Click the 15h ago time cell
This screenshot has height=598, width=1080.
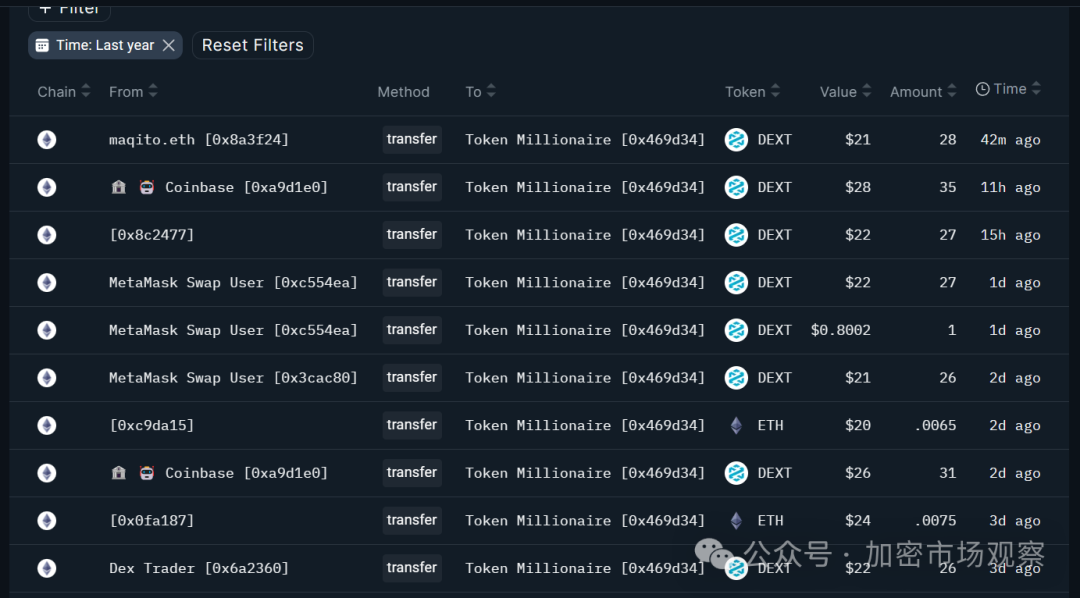click(1010, 235)
